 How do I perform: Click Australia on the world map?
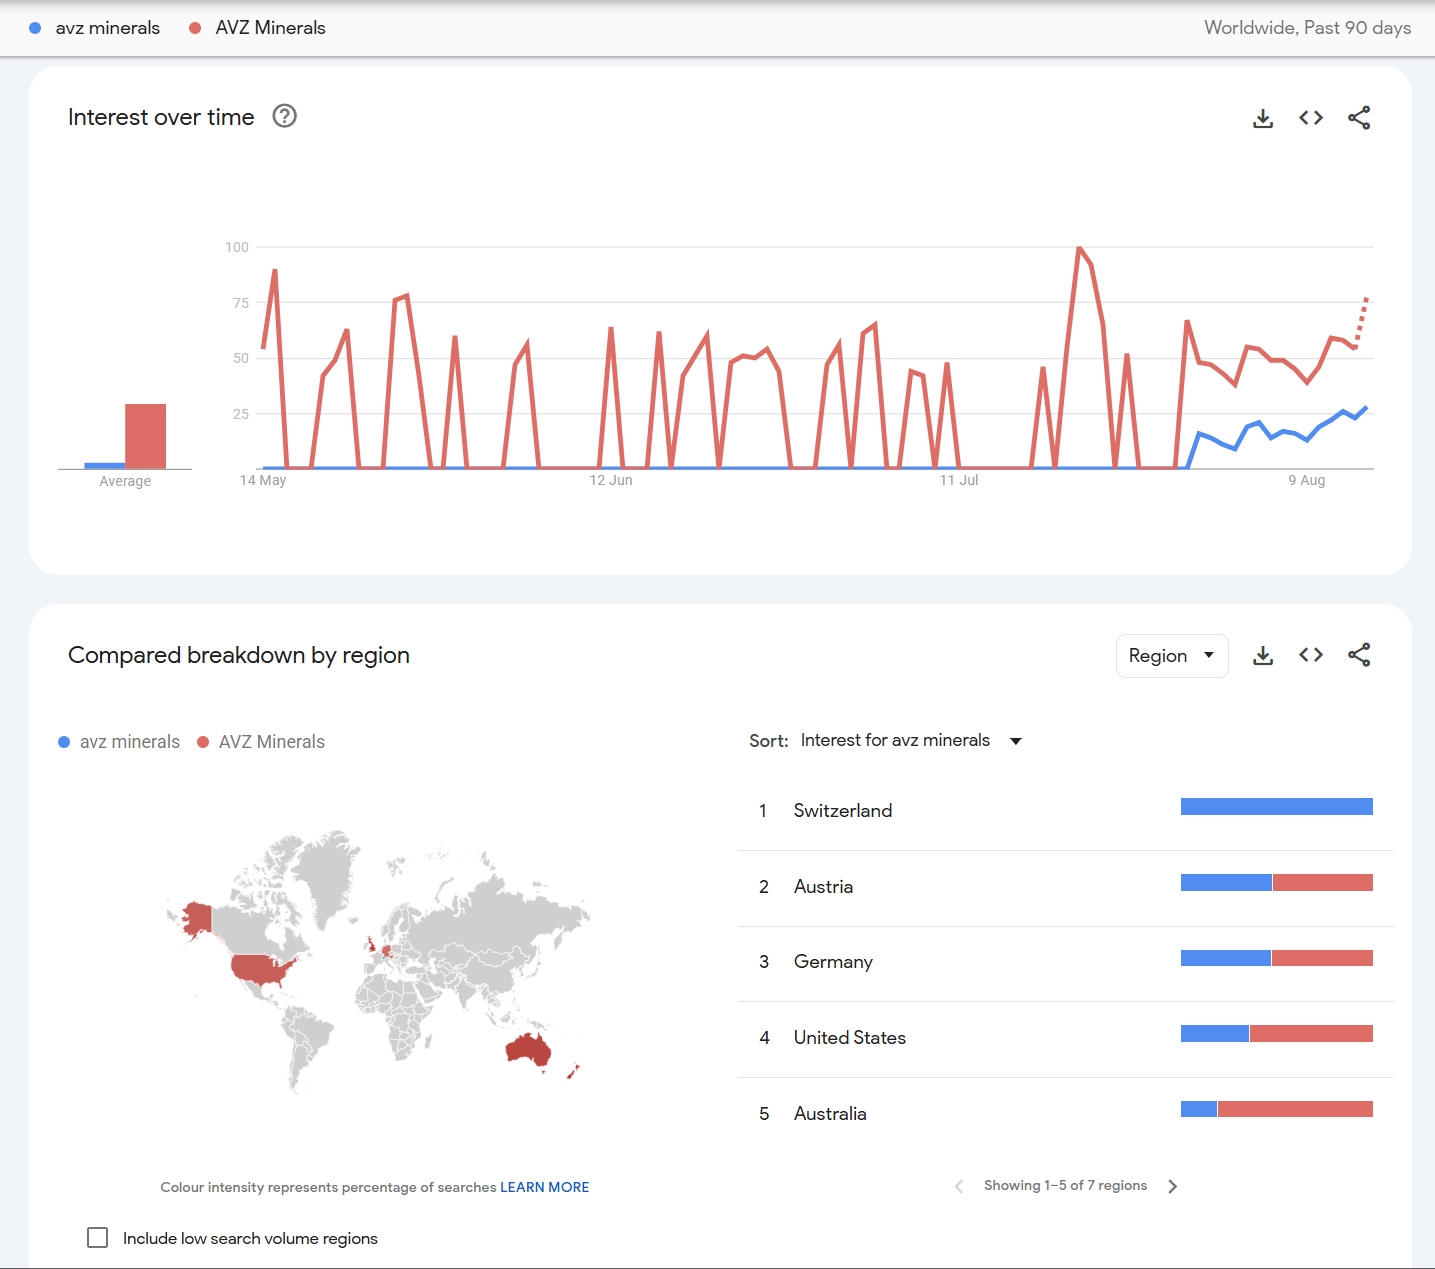point(526,1050)
